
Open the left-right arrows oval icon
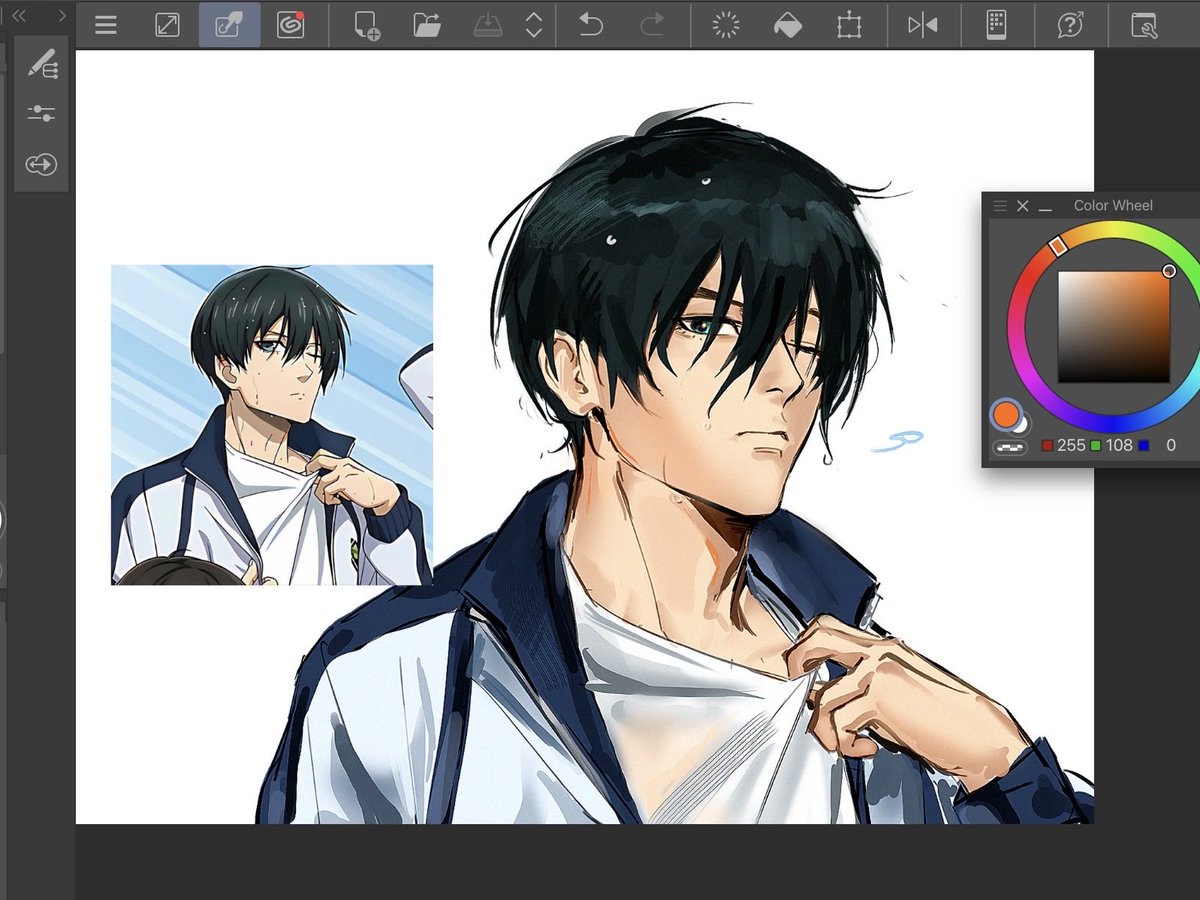coord(42,164)
